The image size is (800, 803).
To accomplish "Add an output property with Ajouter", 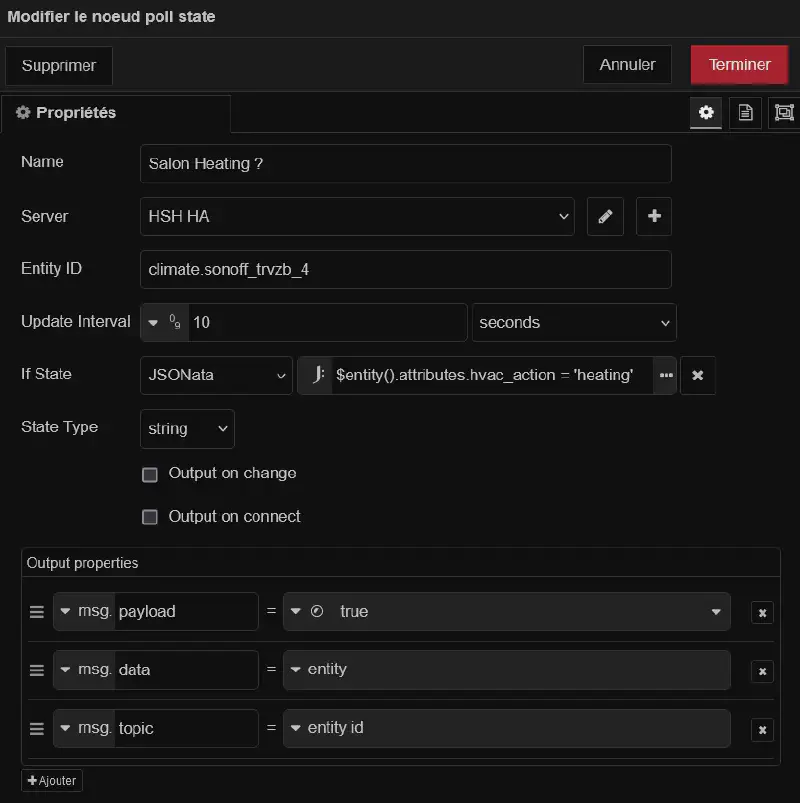I will (51, 780).
